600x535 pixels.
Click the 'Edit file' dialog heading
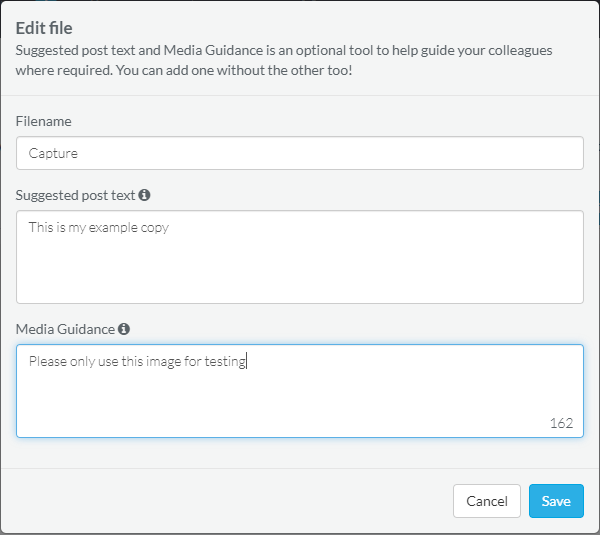pos(44,28)
